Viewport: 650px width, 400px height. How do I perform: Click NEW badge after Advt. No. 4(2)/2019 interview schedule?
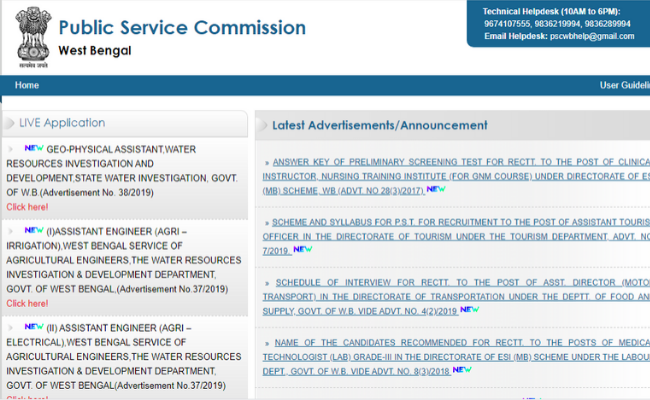tap(469, 309)
